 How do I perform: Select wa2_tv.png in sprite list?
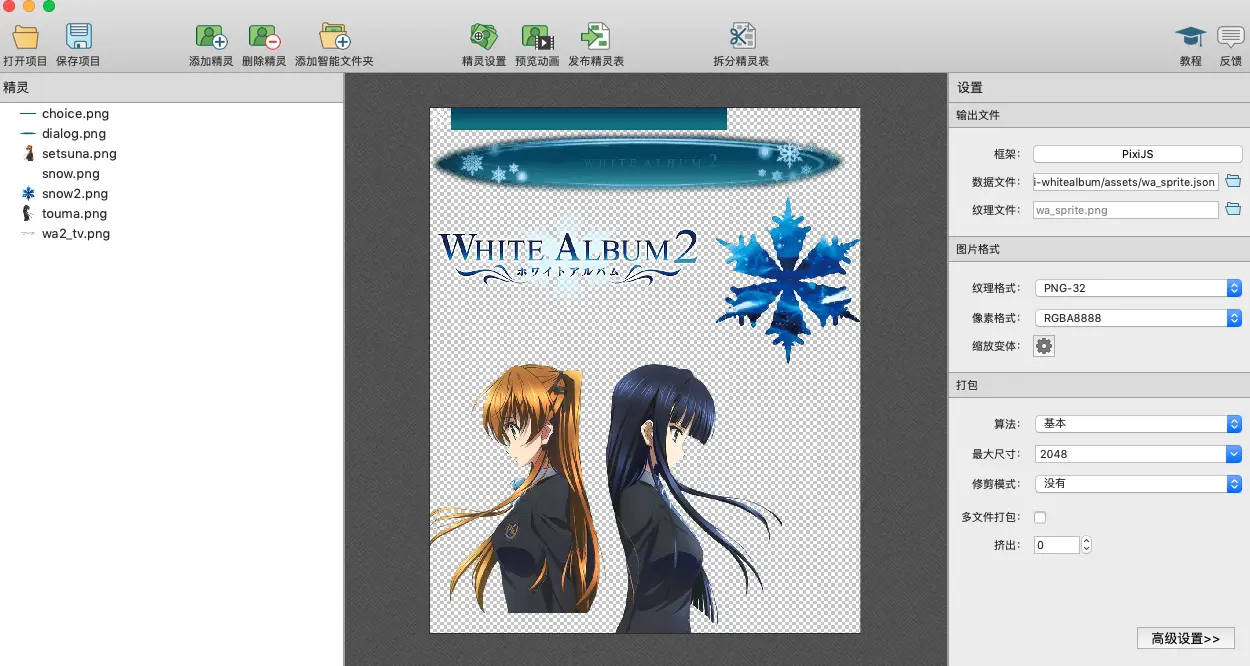[x=76, y=234]
